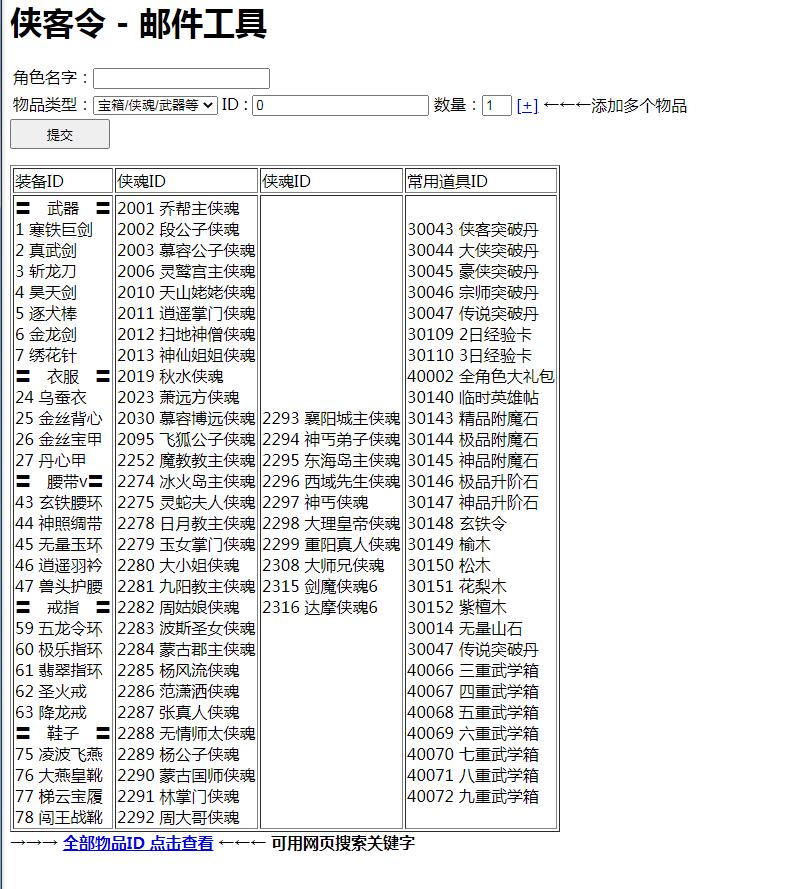This screenshot has height=889, width=798.
Task: Click the 数量 quantity field
Action: coord(496,105)
